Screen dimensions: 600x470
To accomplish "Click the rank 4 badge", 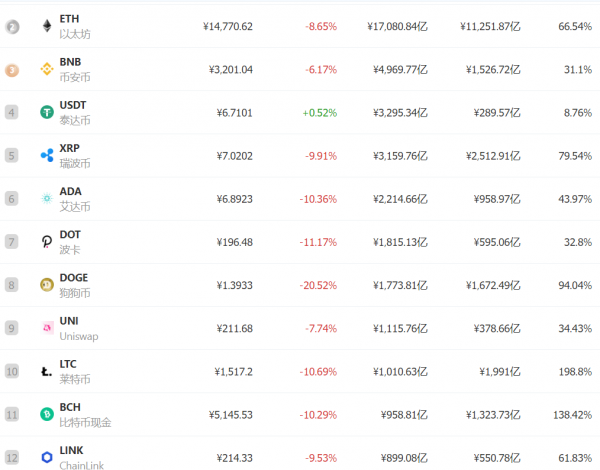I will [12, 112].
